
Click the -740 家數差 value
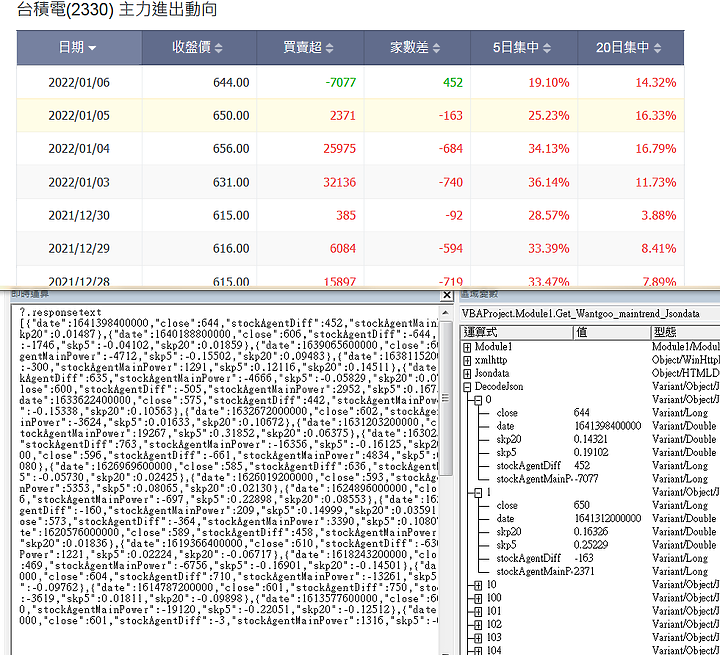point(450,182)
